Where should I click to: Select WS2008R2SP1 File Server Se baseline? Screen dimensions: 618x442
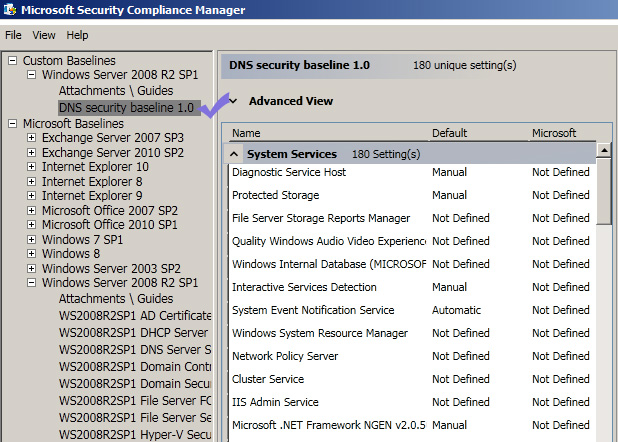tap(135, 418)
